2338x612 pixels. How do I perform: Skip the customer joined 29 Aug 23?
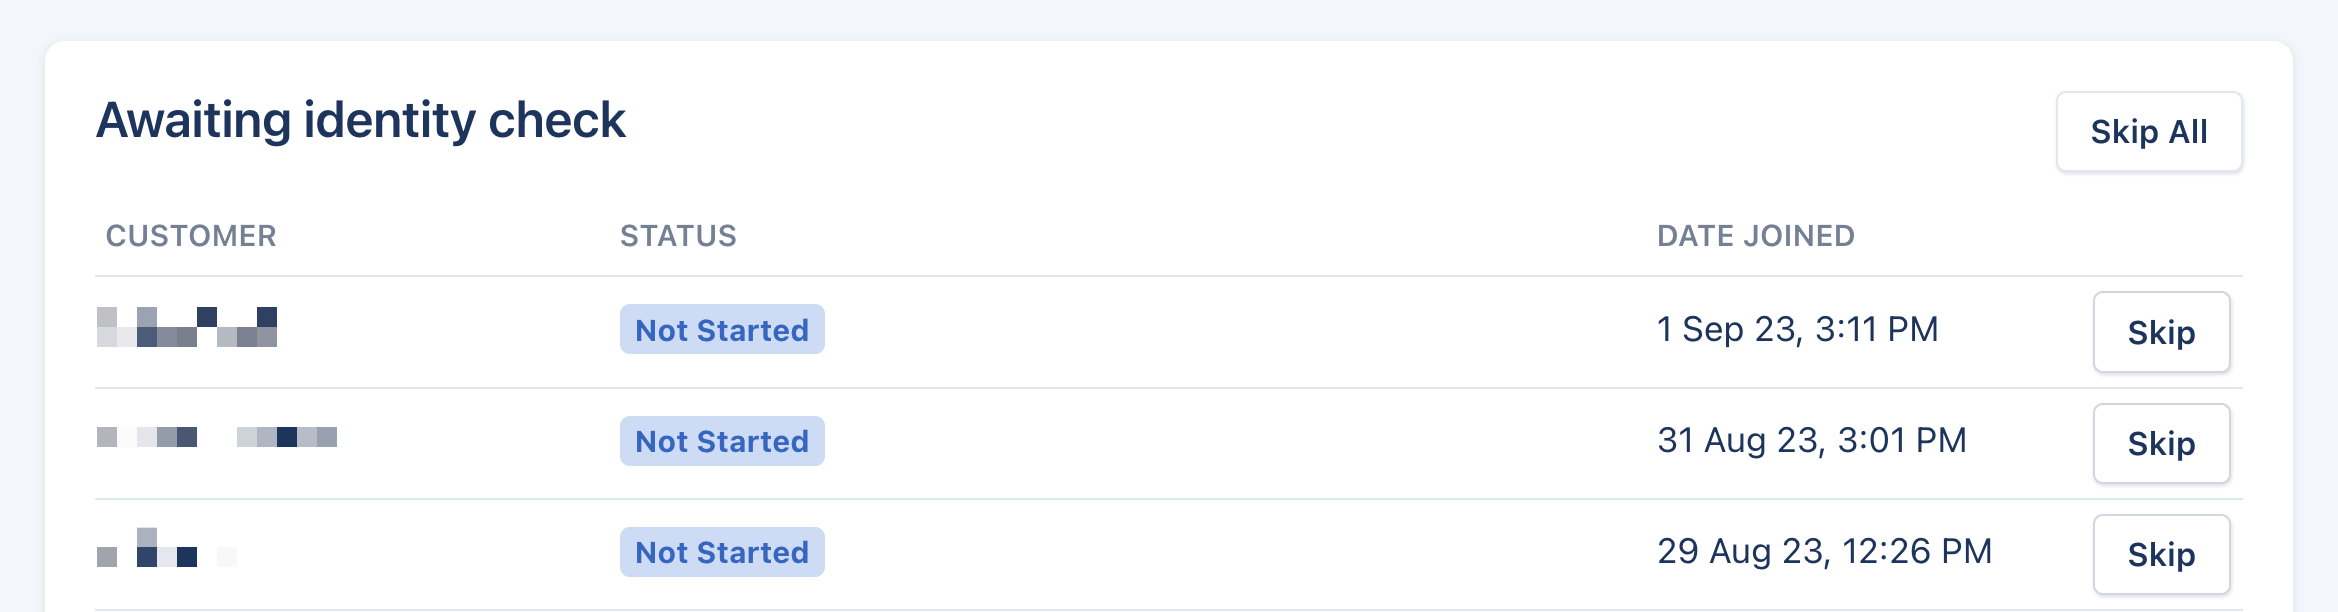pyautogui.click(x=2161, y=554)
